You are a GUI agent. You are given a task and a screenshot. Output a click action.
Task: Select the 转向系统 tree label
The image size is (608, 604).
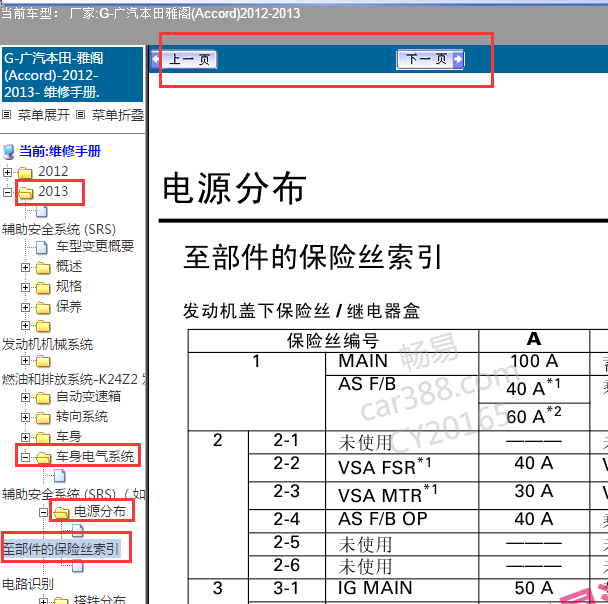click(x=82, y=417)
